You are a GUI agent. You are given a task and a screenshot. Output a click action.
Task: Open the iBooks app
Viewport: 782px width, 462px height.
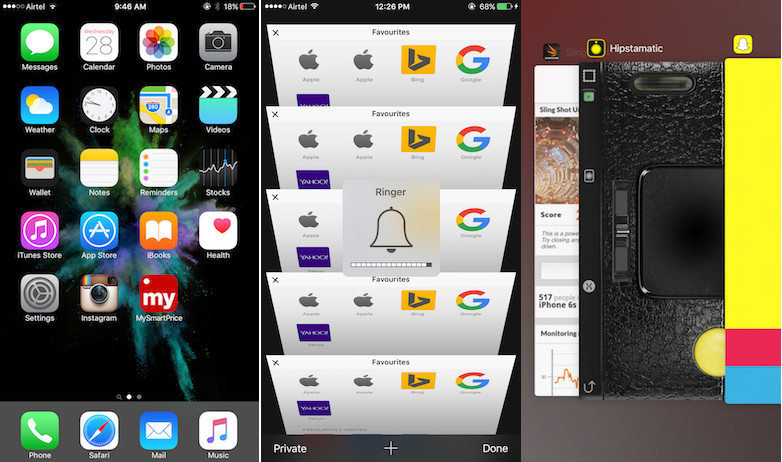pos(159,231)
